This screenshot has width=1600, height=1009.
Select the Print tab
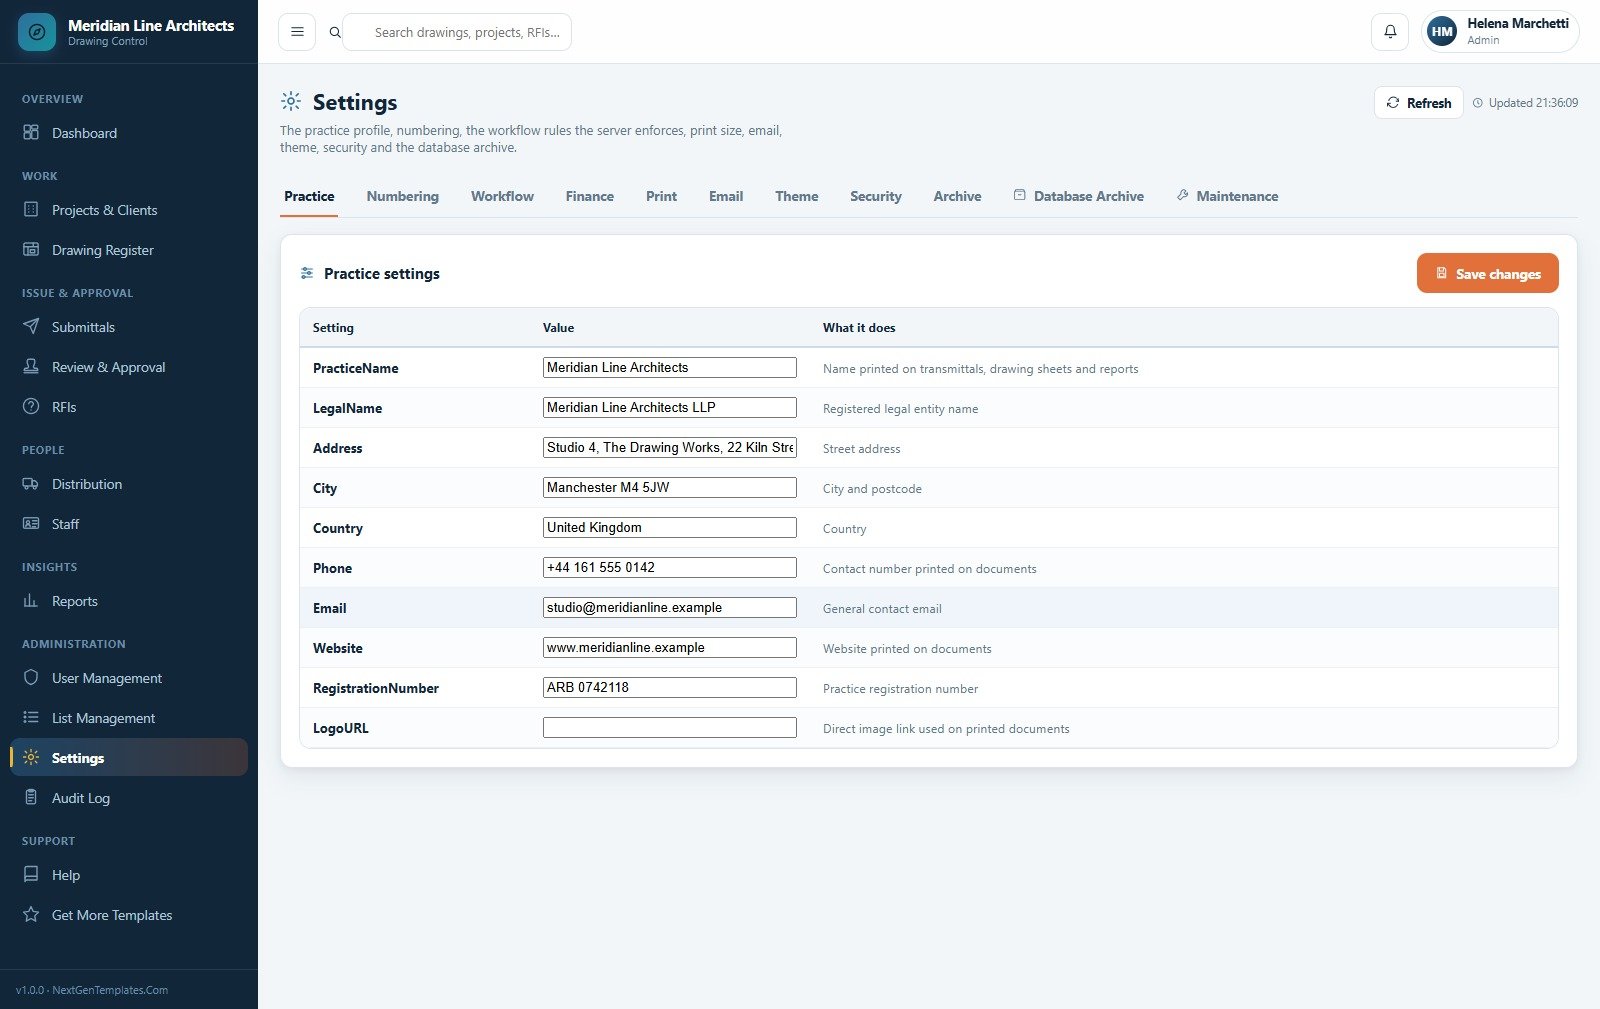click(x=661, y=196)
